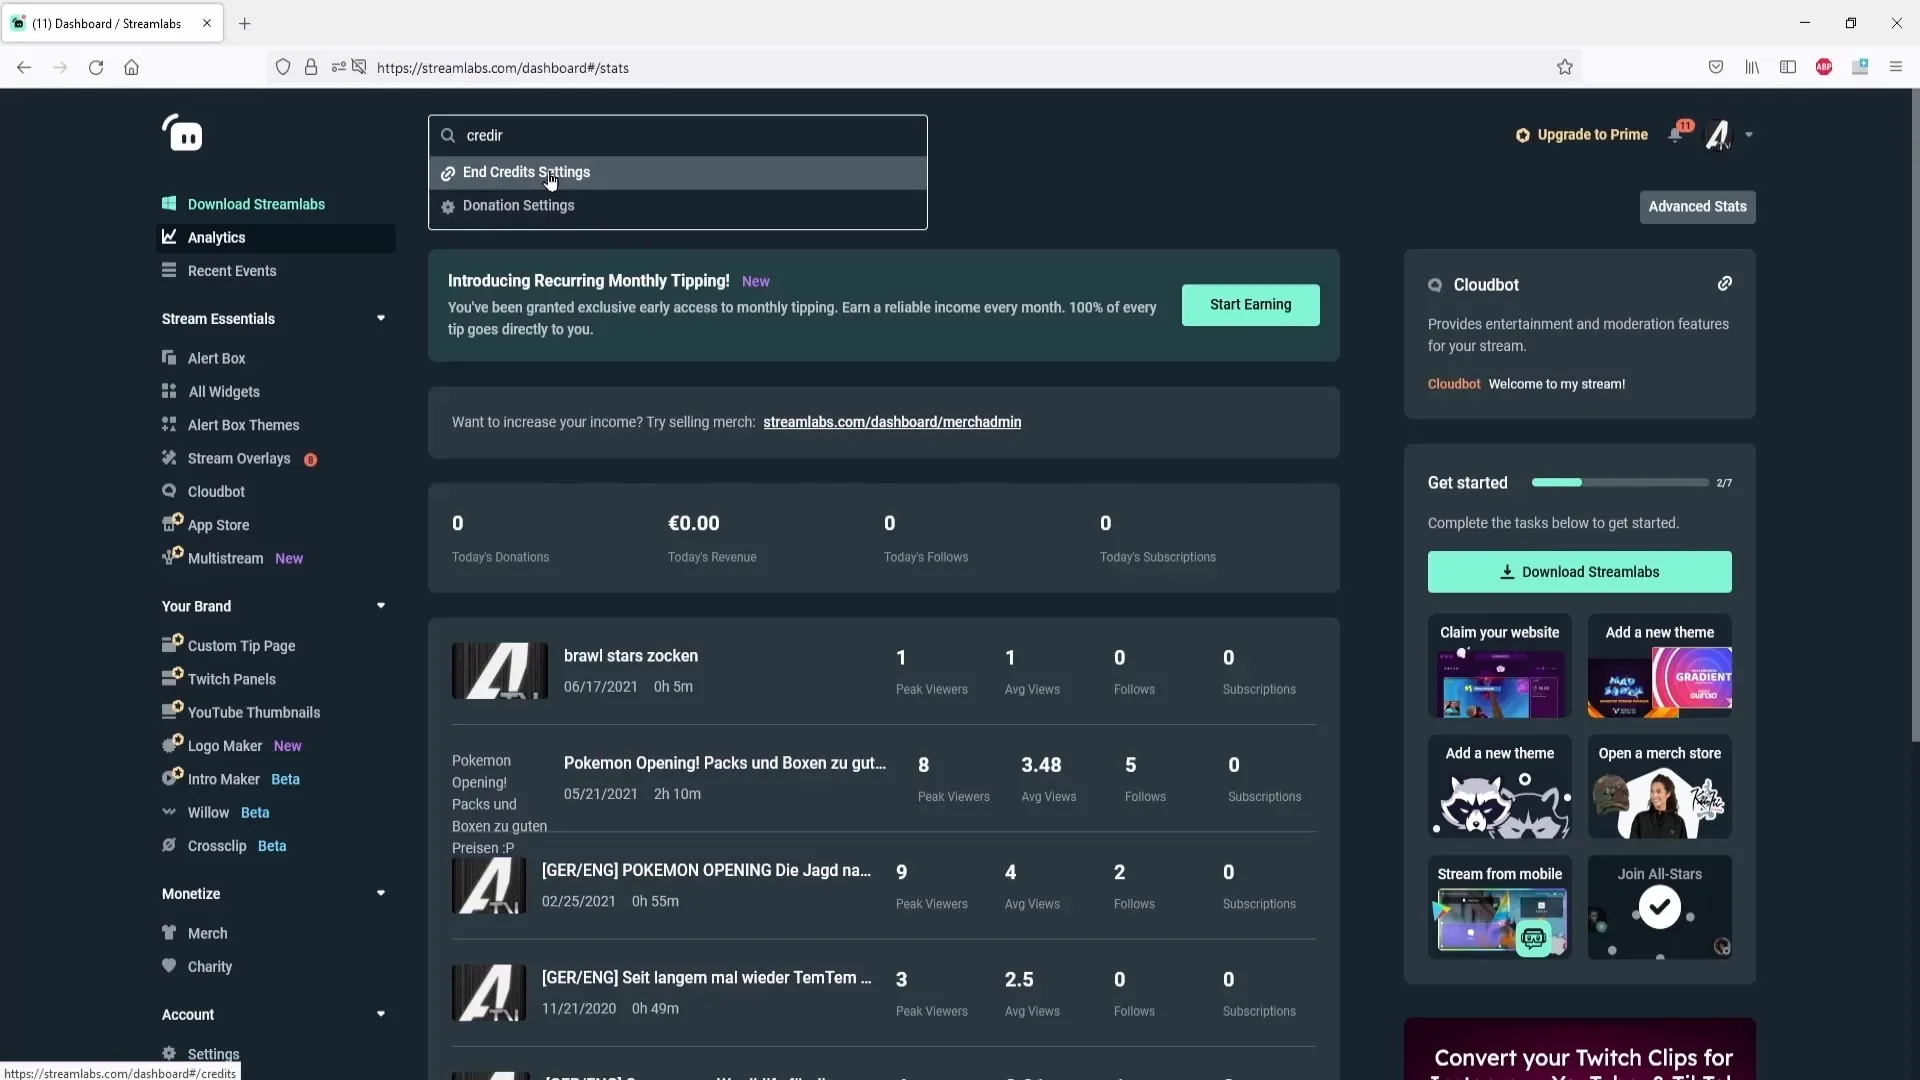The height and width of the screenshot is (1080, 1920).
Task: Click the Intro Maker icon
Action: [172, 777]
